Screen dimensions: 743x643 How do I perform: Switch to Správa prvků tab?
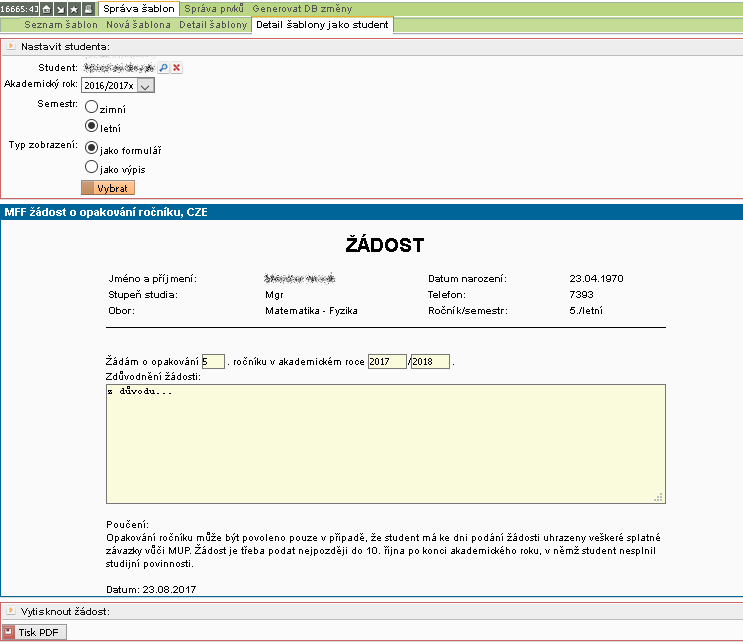click(x=215, y=8)
